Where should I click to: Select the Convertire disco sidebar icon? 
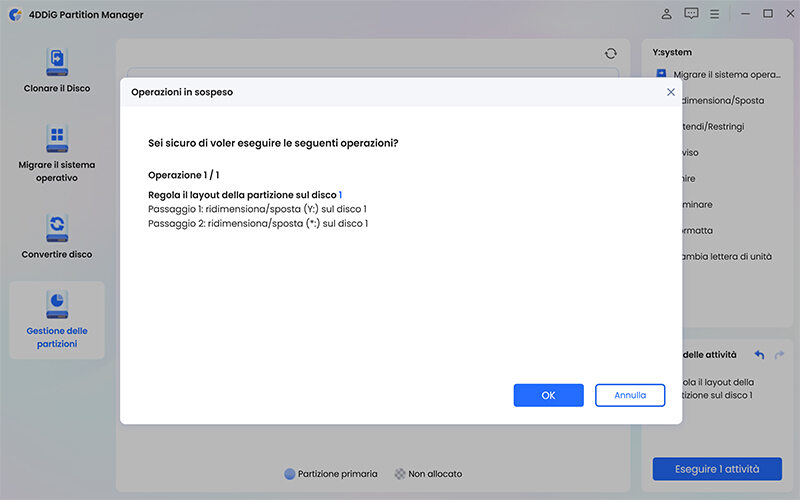coord(57,226)
